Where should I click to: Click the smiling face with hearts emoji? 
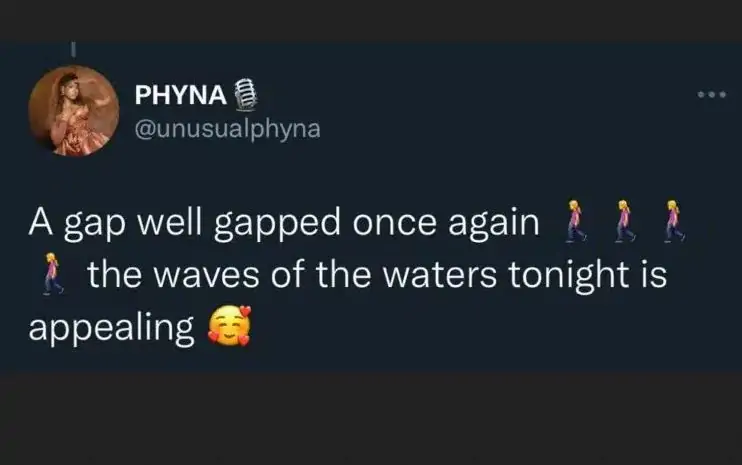(x=228, y=327)
